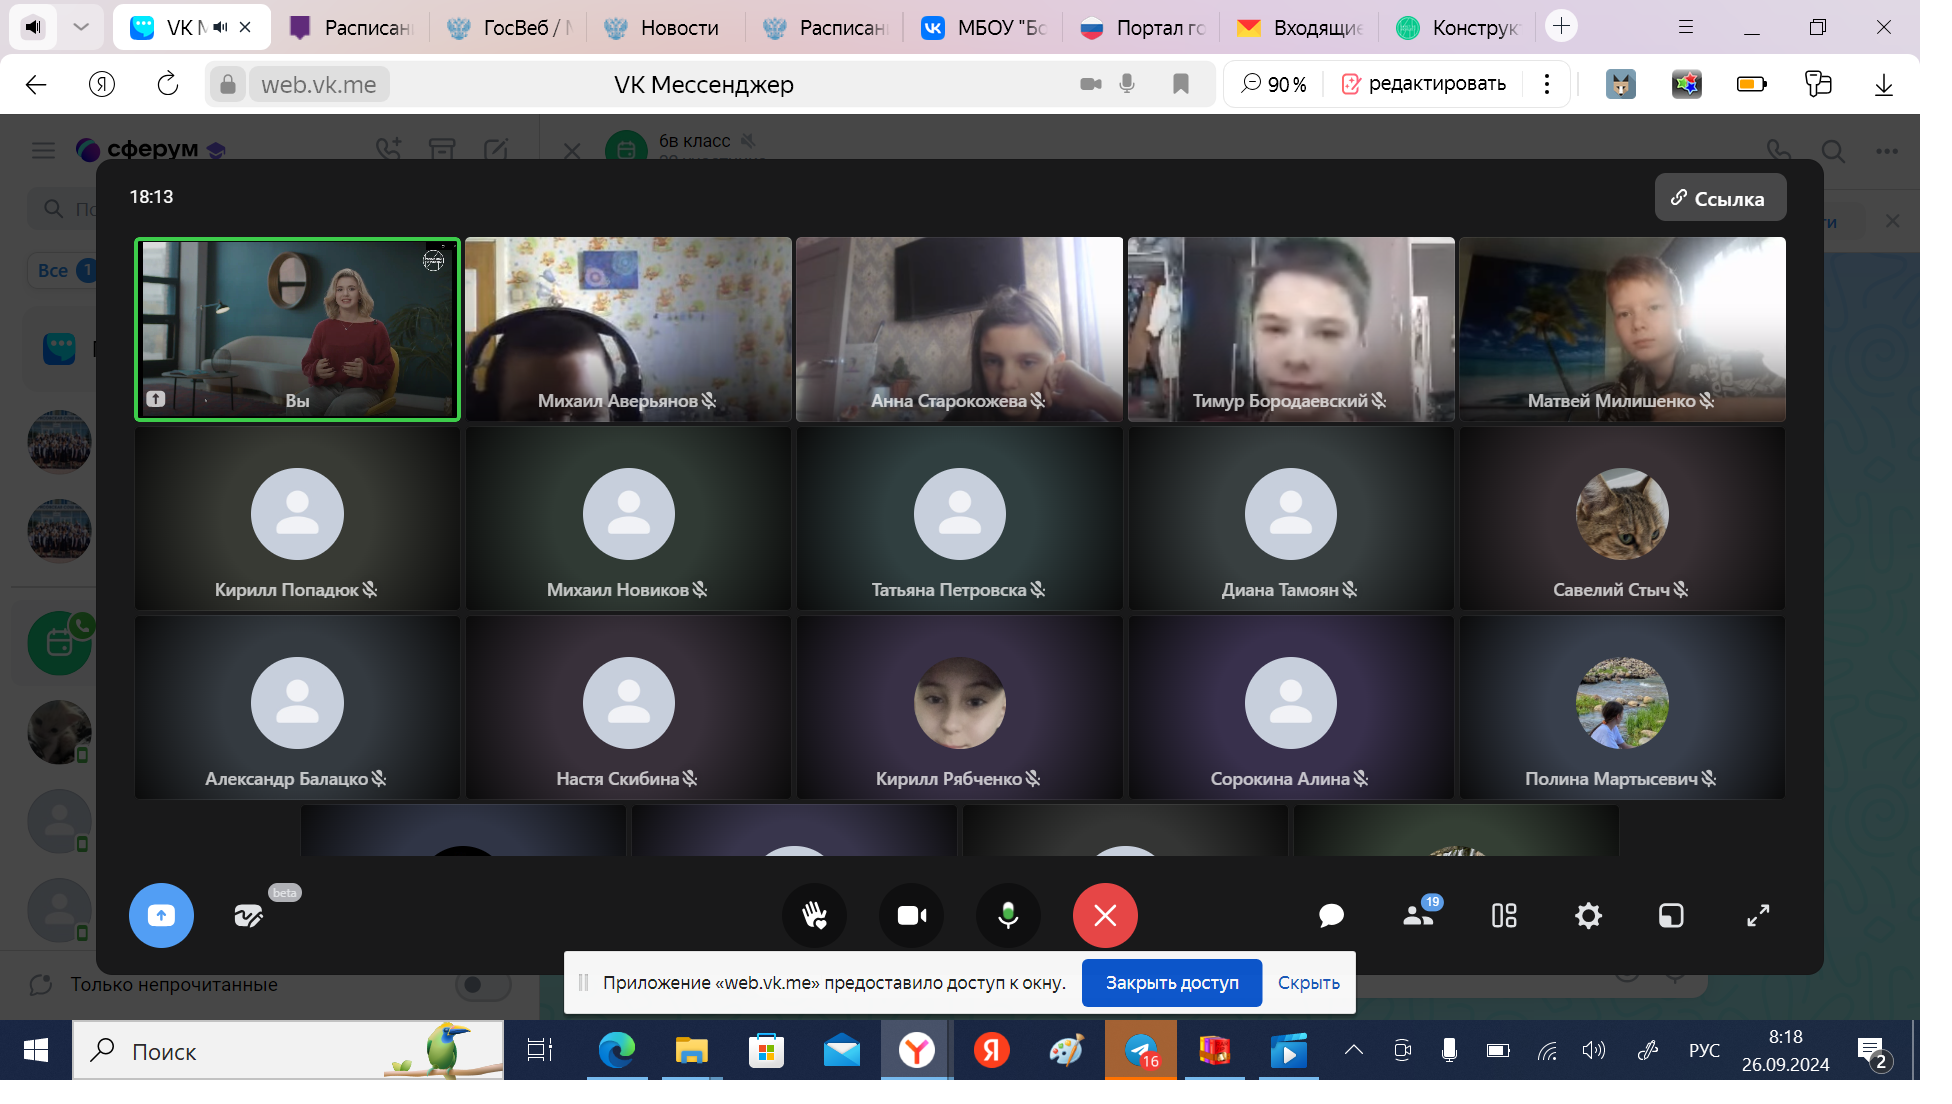Open Microsoft Edge from taskbar
Viewport: 1952px width, 1104px height.
[x=616, y=1050]
